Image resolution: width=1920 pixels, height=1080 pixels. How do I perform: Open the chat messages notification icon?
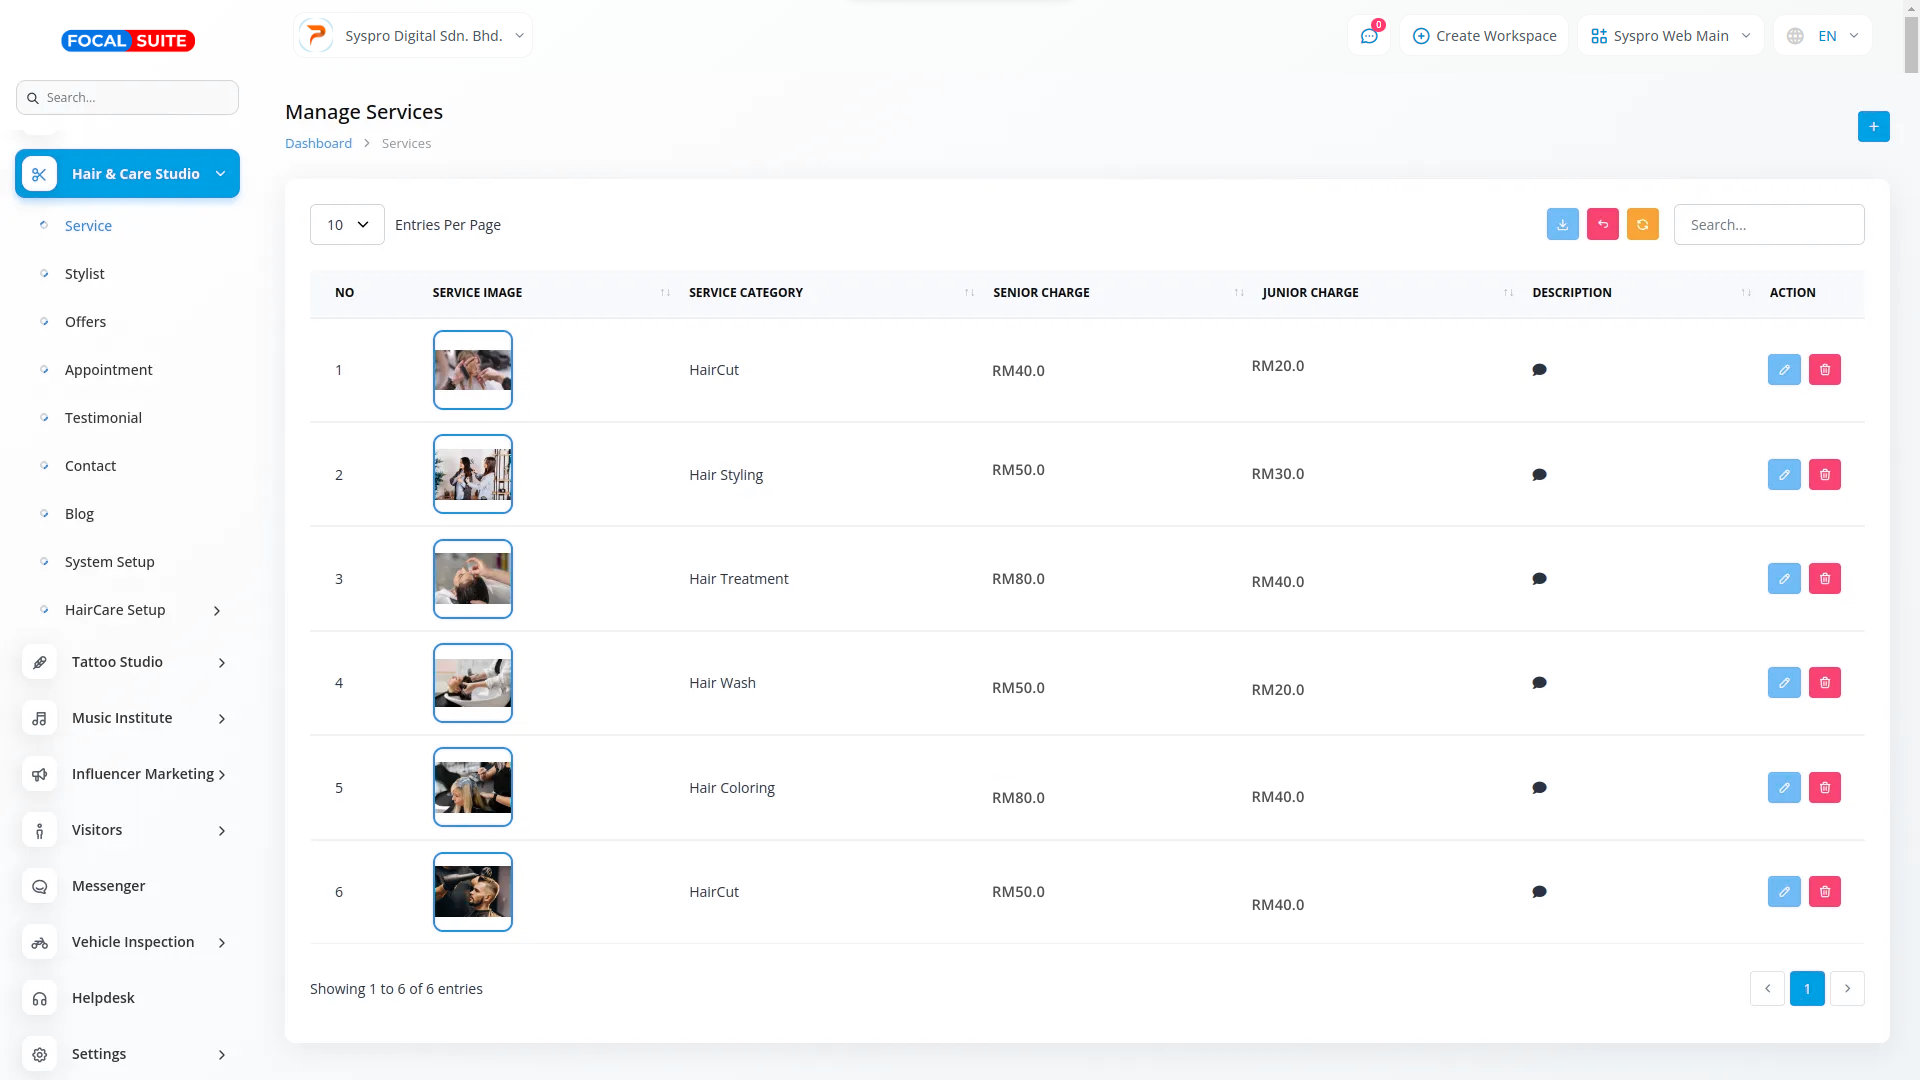pos(1368,36)
